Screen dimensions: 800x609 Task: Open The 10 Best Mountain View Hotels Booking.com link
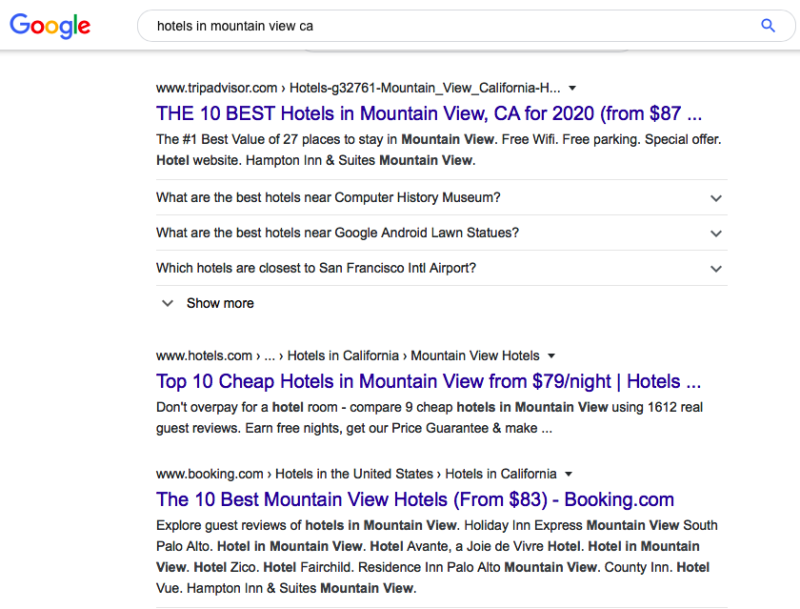click(415, 499)
